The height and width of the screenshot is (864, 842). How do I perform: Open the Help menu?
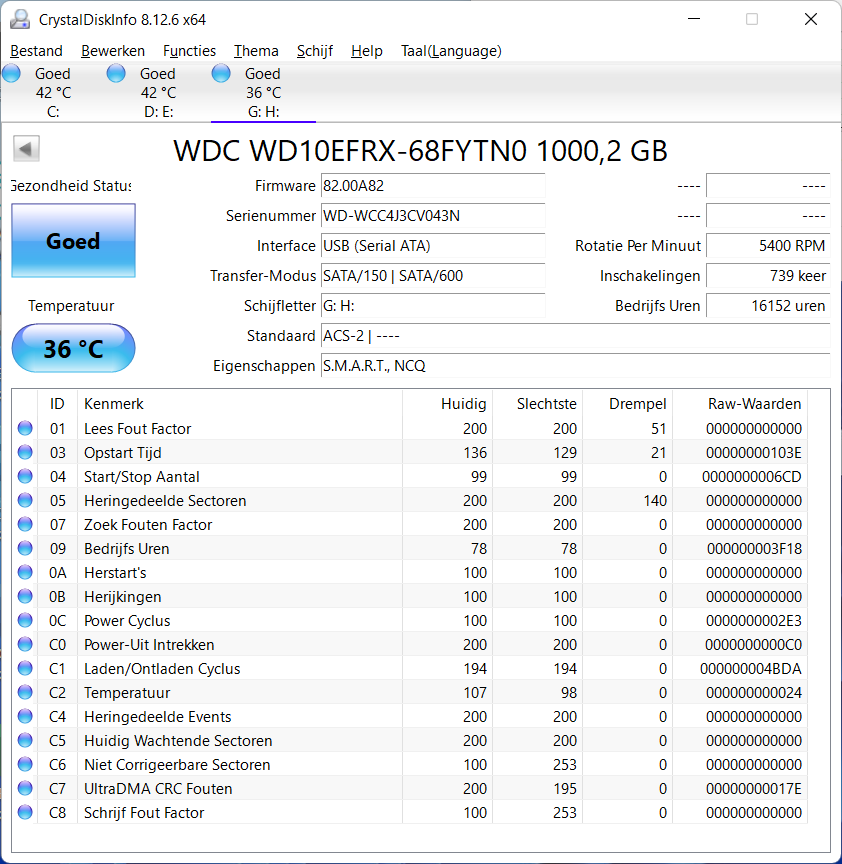click(367, 51)
